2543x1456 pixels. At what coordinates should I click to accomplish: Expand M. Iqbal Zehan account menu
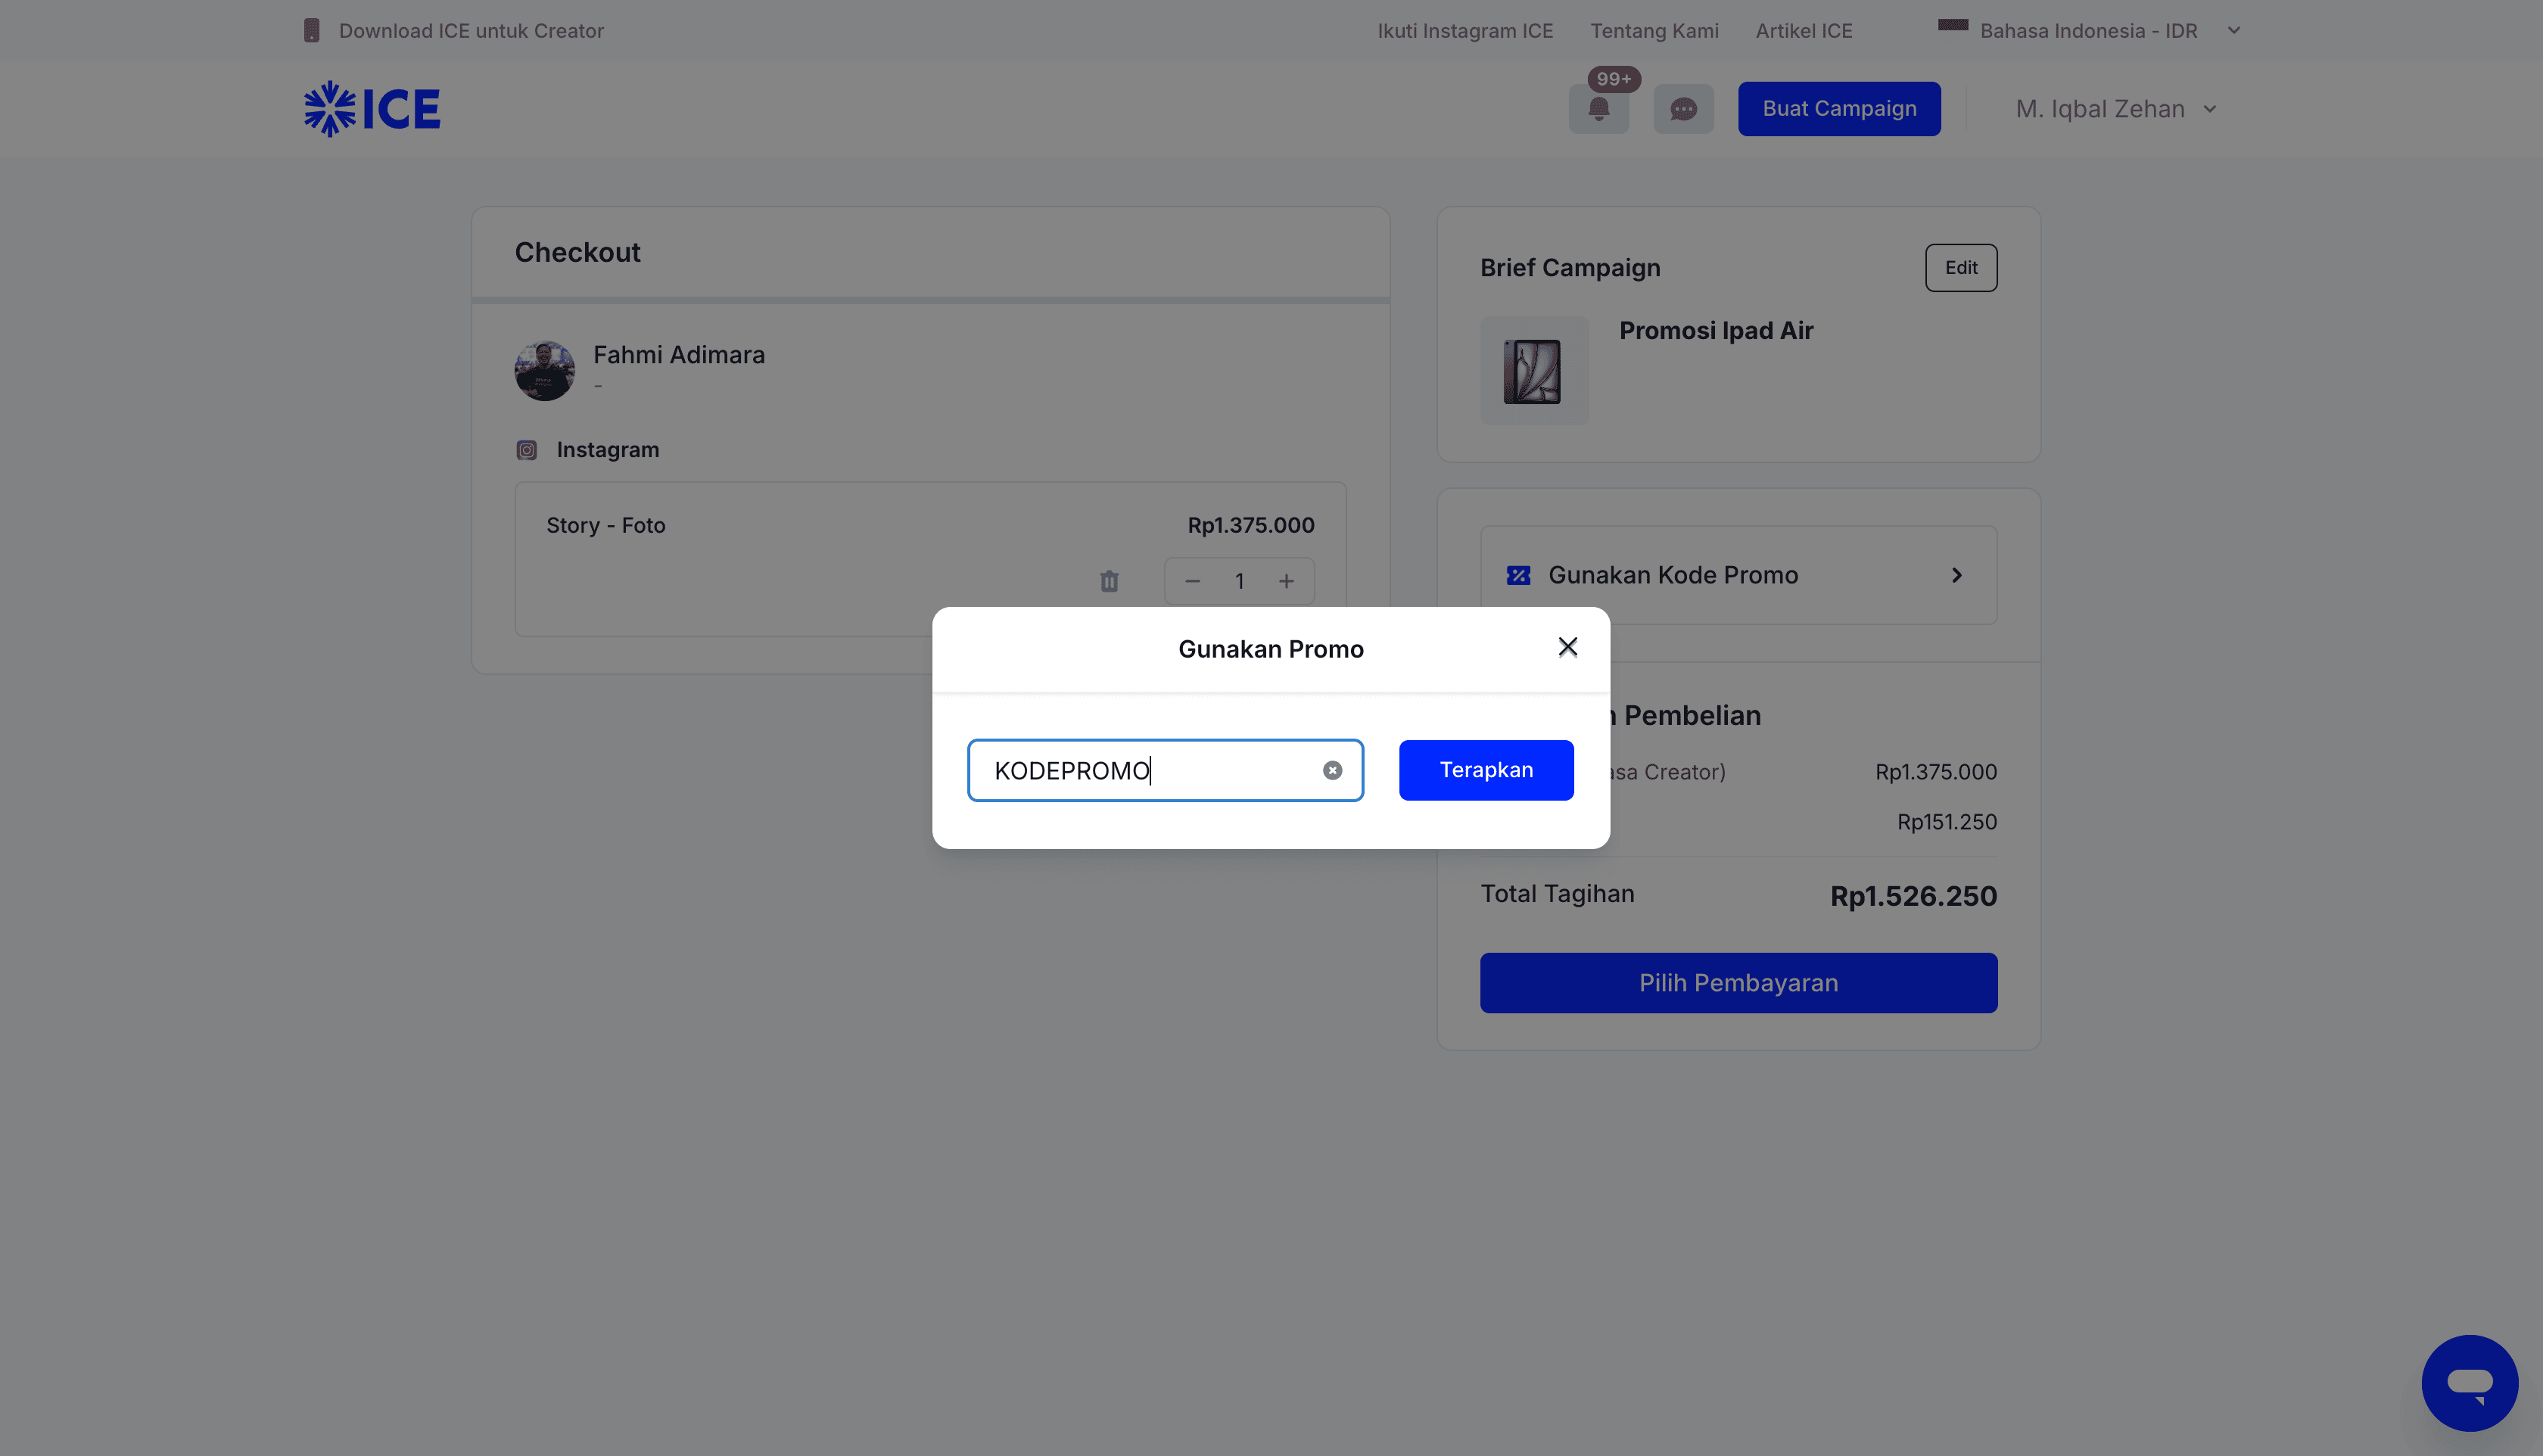point(2116,109)
